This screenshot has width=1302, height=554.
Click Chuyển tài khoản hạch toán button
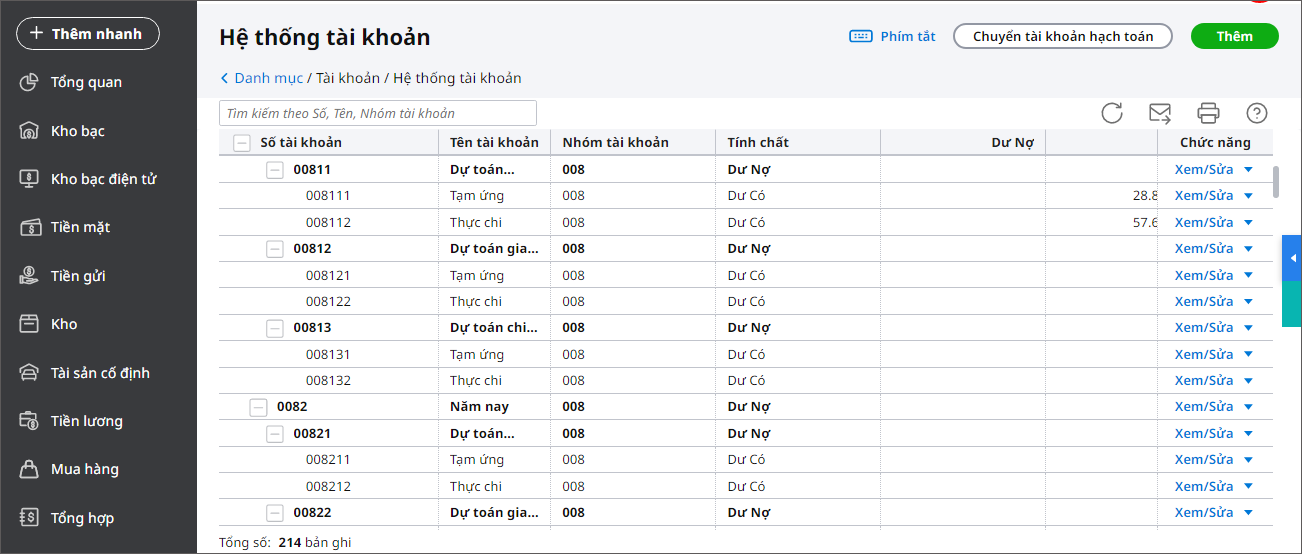[x=1062, y=36]
